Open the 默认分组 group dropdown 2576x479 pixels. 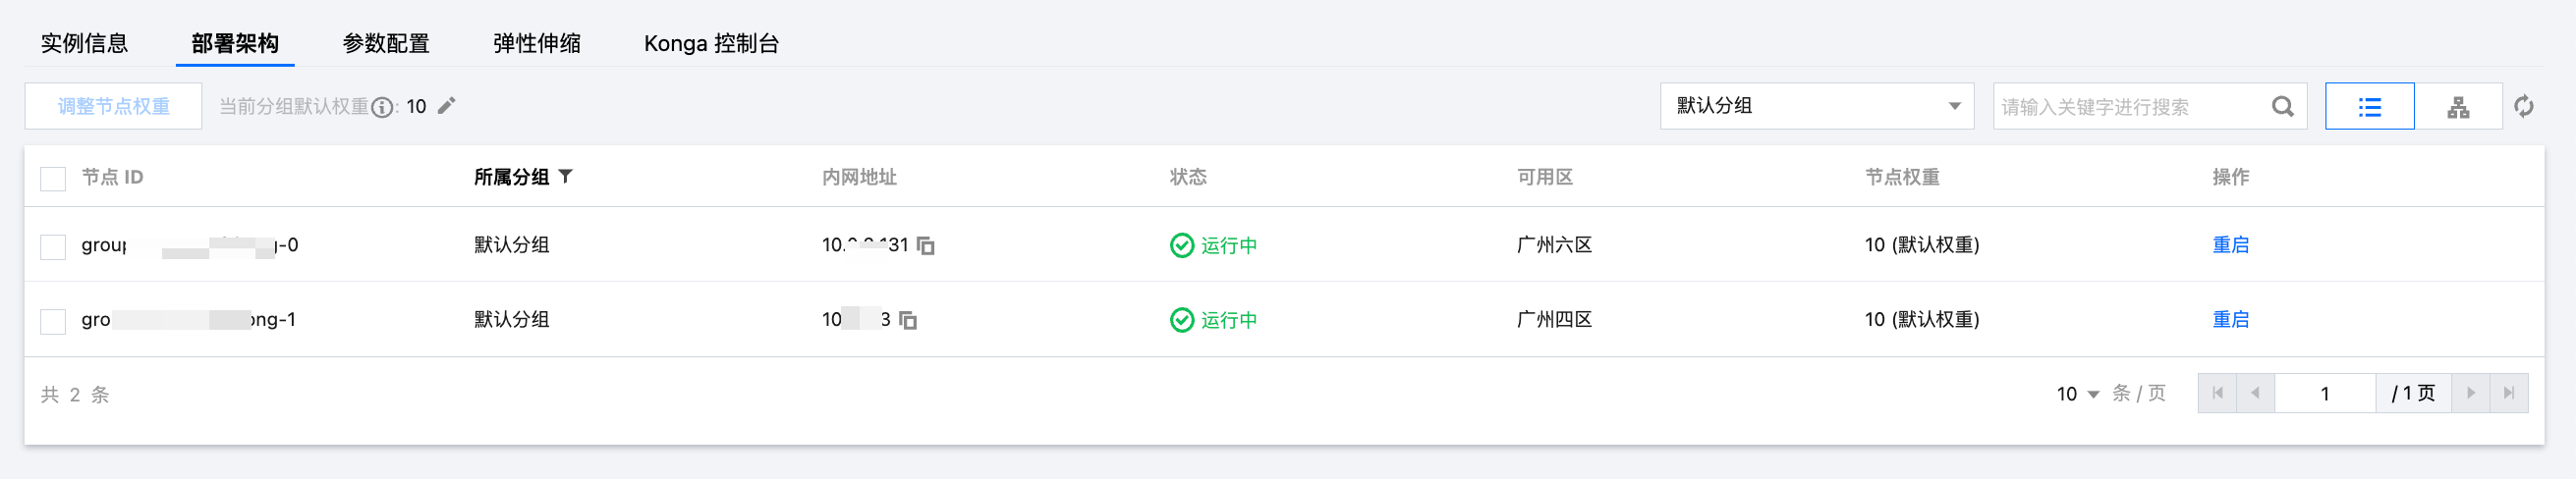(1817, 106)
